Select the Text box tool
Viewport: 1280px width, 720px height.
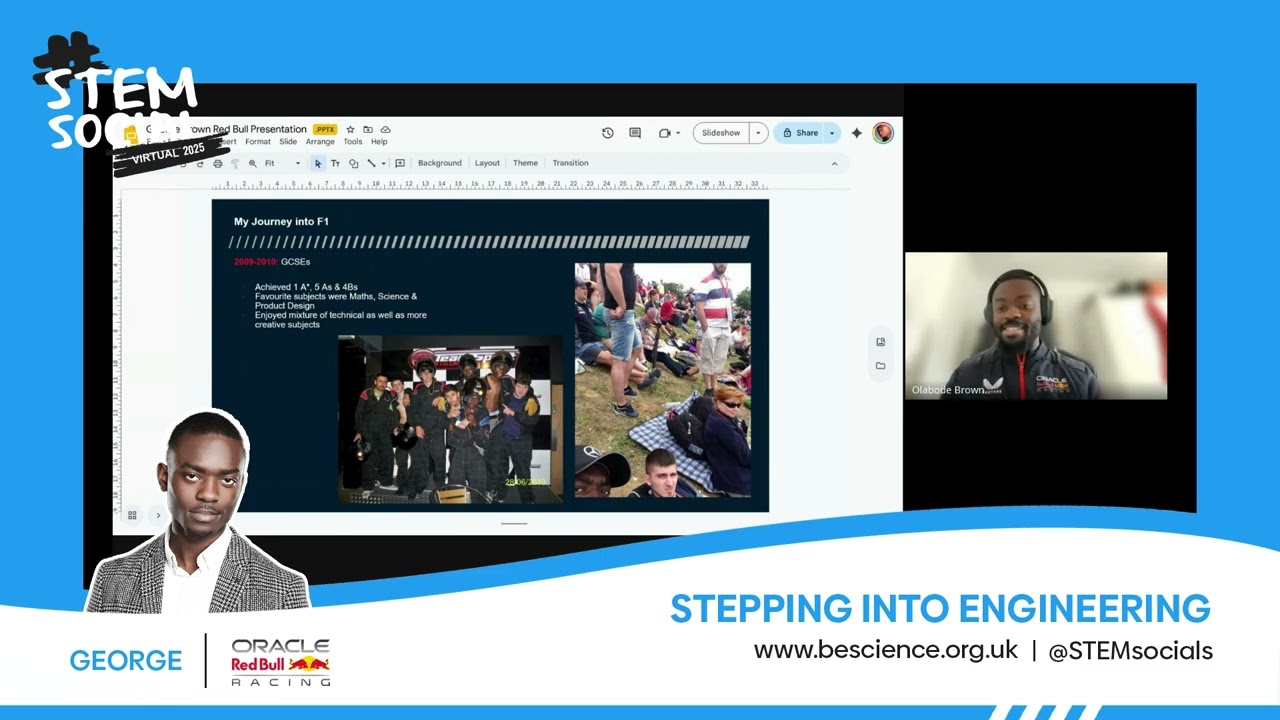click(x=335, y=163)
